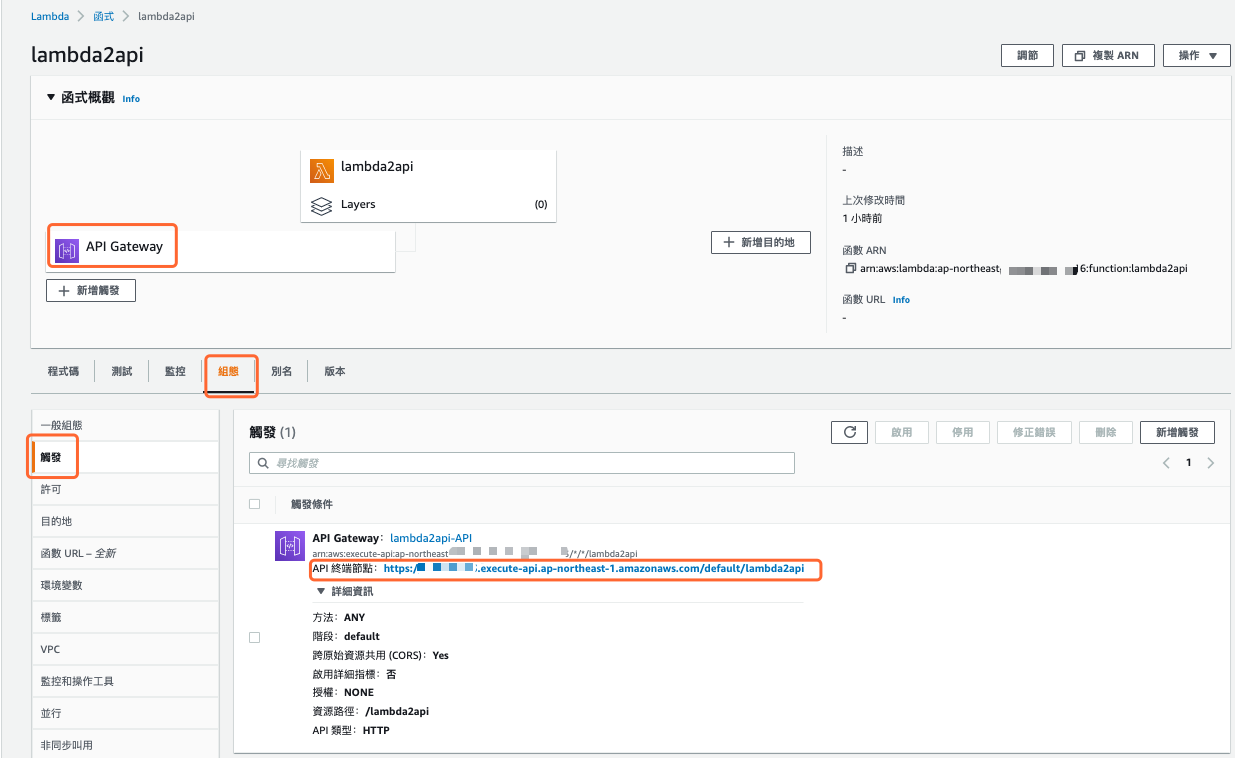This screenshot has width=1235, height=758.
Task: Click the 修正錯誤 button
Action: 1034,432
